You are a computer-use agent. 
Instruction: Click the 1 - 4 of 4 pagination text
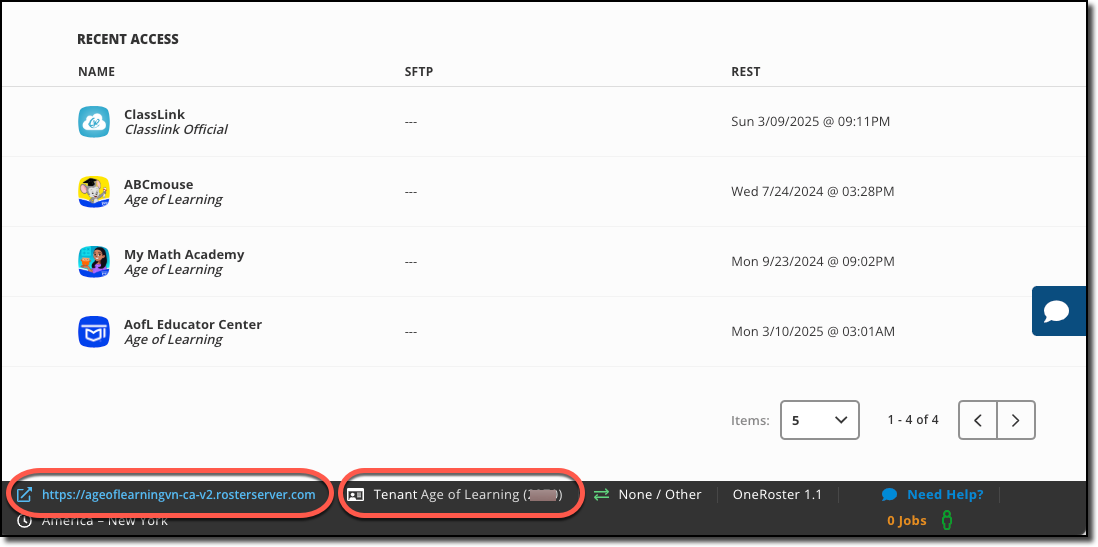coord(913,420)
